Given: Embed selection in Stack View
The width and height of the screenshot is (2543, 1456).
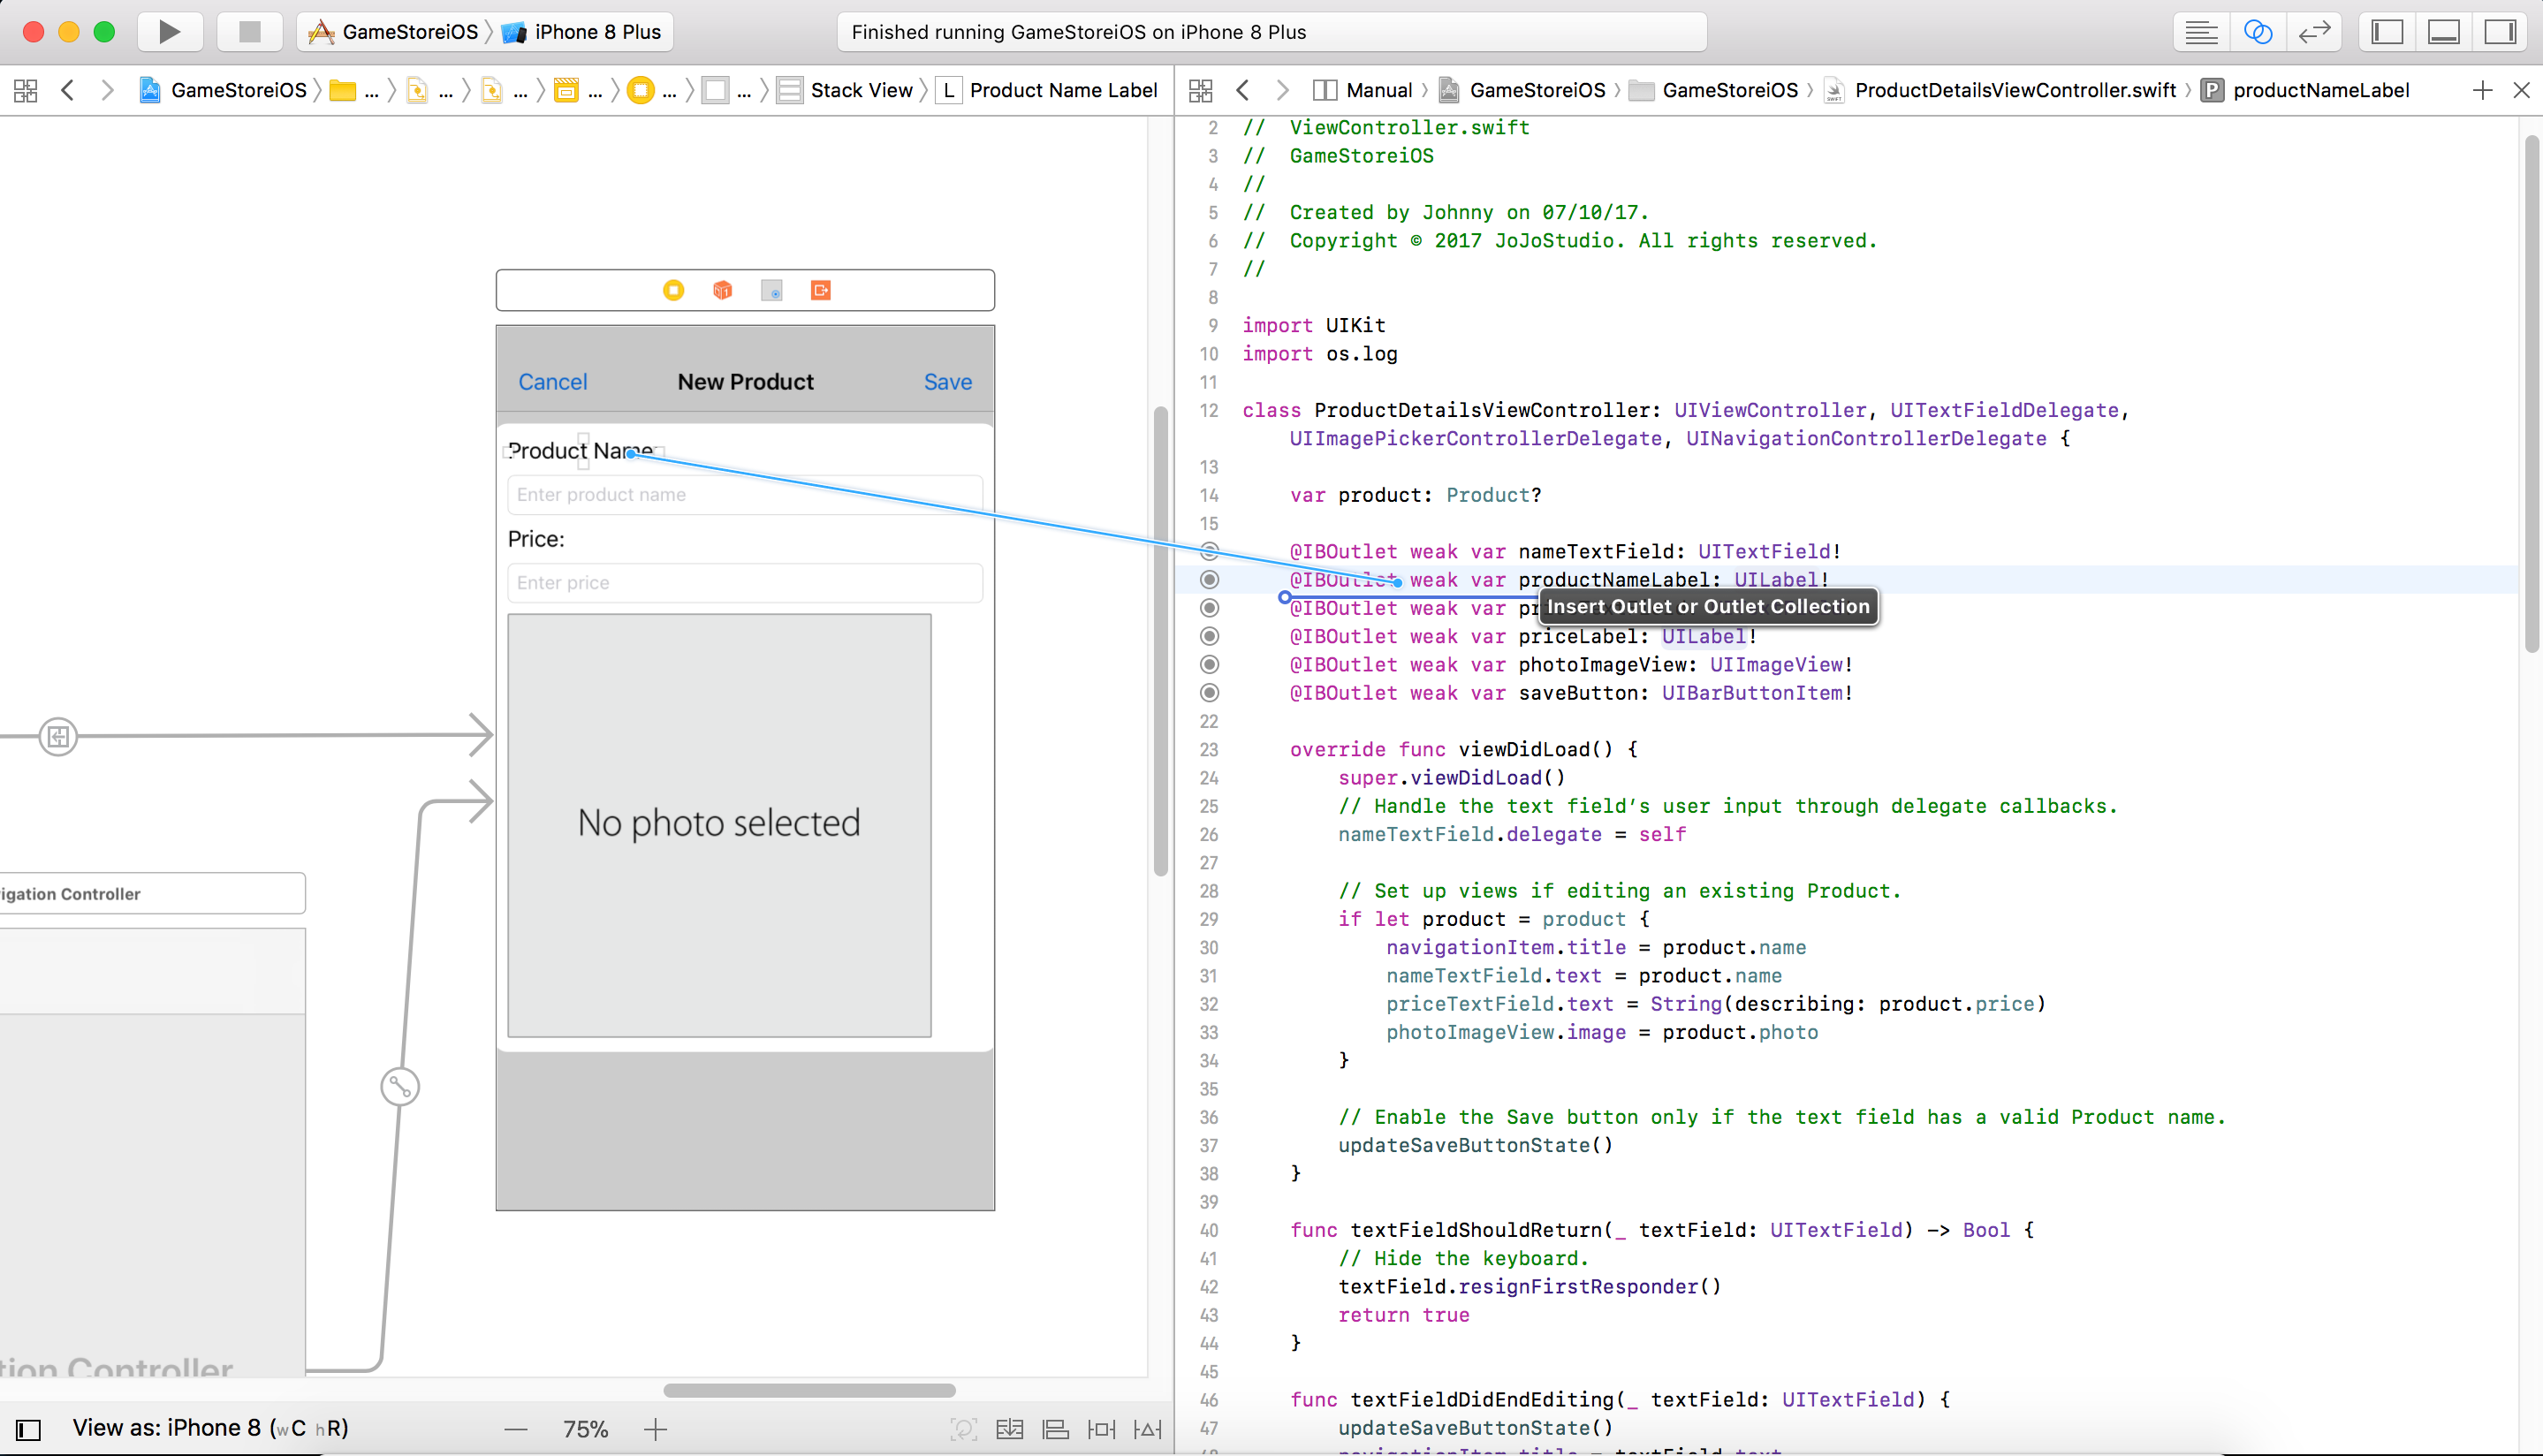Looking at the screenshot, I should (x=1010, y=1430).
